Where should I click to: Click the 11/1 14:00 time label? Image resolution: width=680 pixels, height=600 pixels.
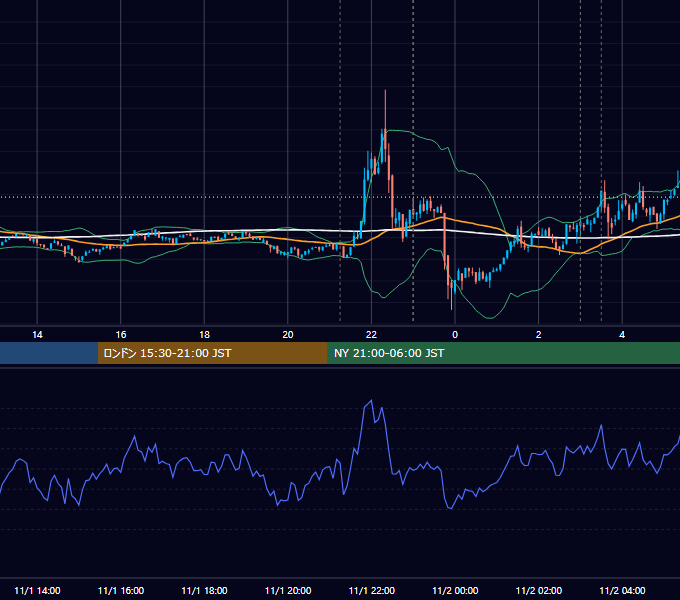click(37, 590)
